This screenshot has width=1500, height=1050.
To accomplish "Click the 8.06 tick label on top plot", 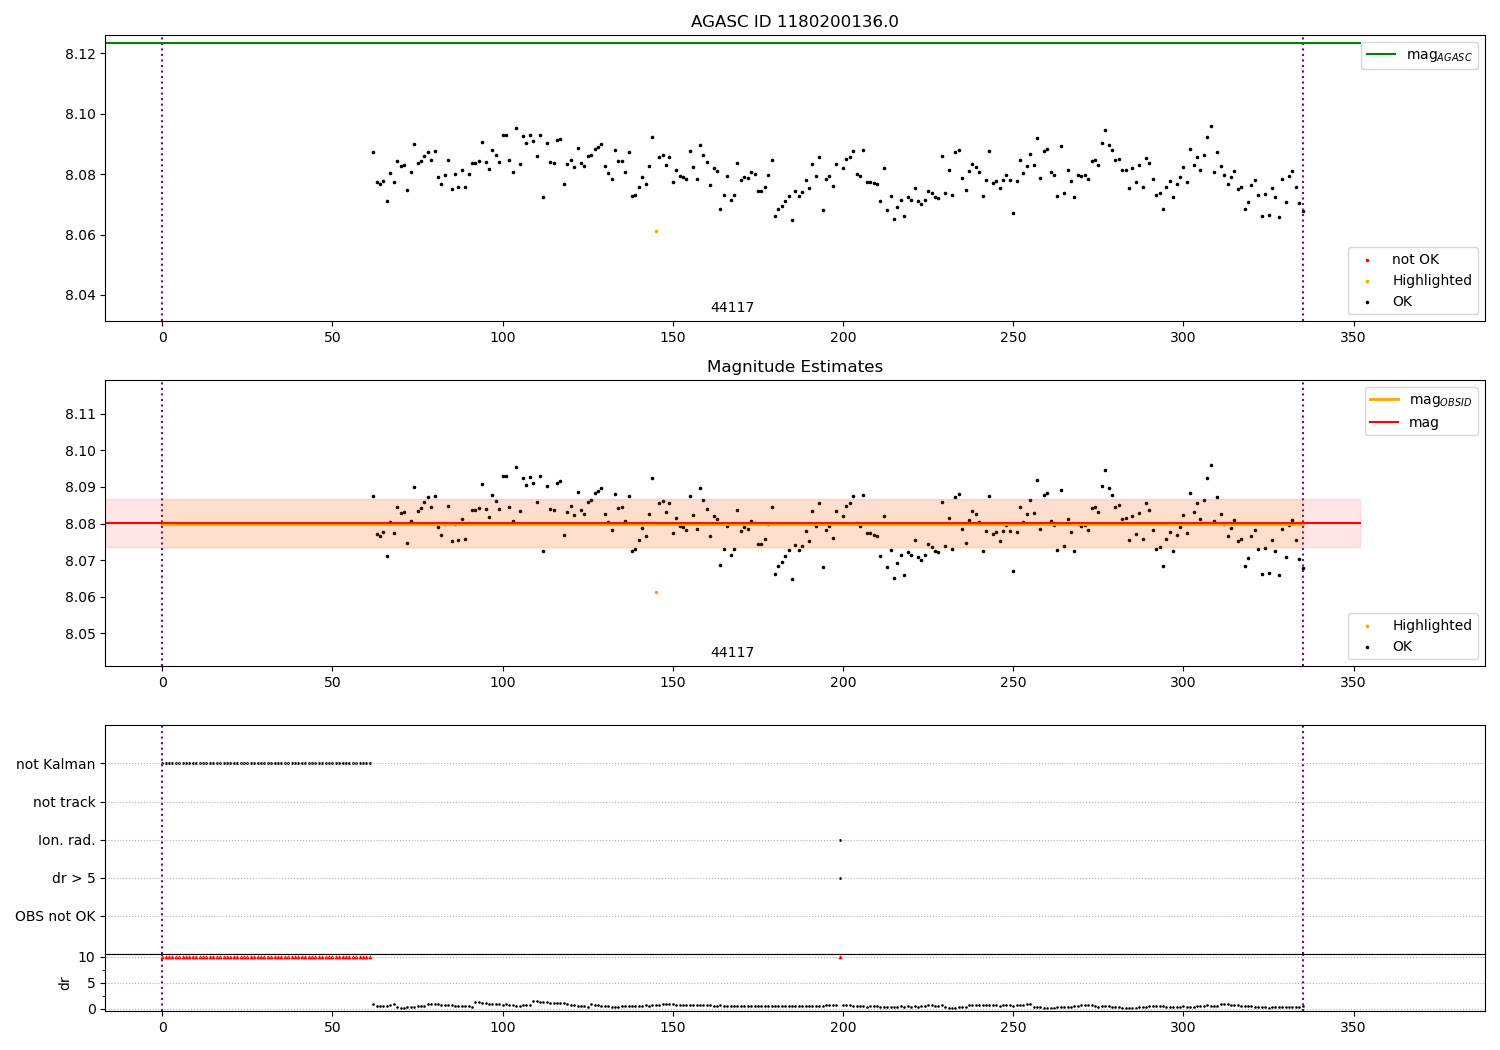I will point(80,236).
